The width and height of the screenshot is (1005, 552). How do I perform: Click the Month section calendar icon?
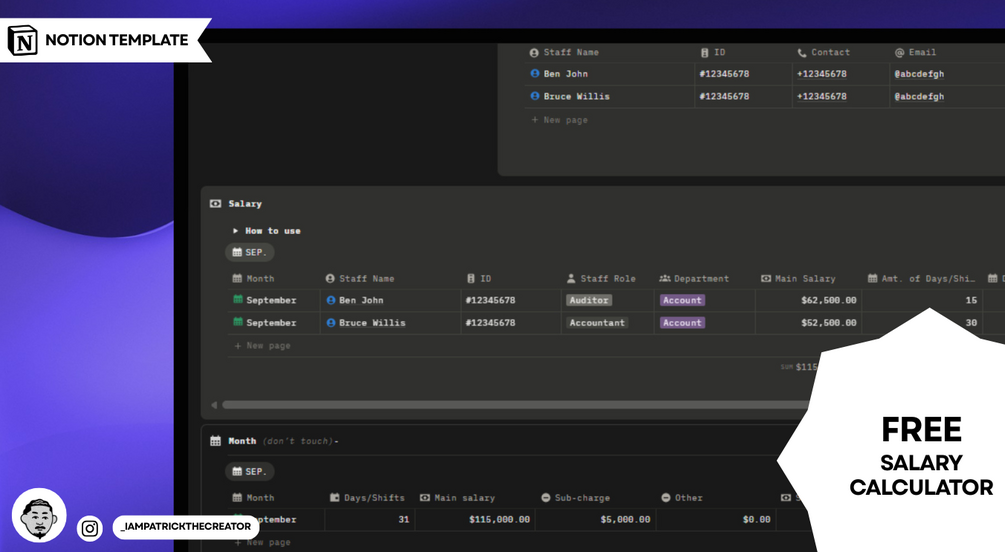tap(215, 441)
